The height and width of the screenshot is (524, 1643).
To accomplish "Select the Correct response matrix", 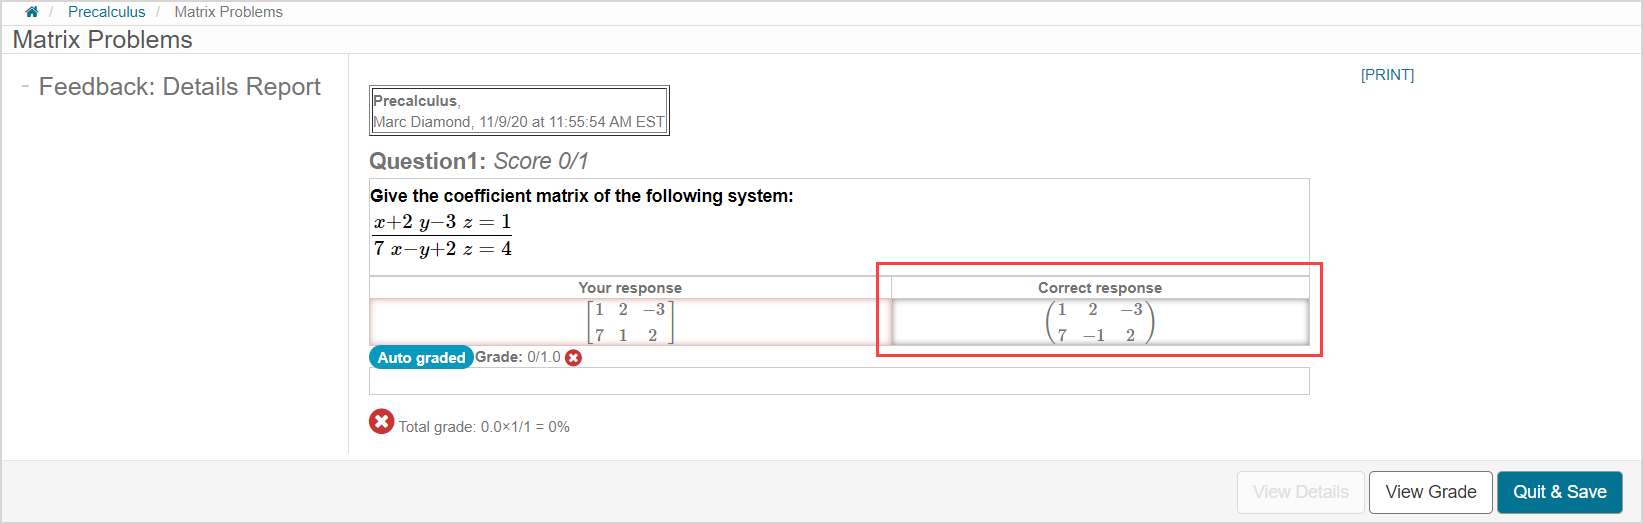I will pos(1099,322).
